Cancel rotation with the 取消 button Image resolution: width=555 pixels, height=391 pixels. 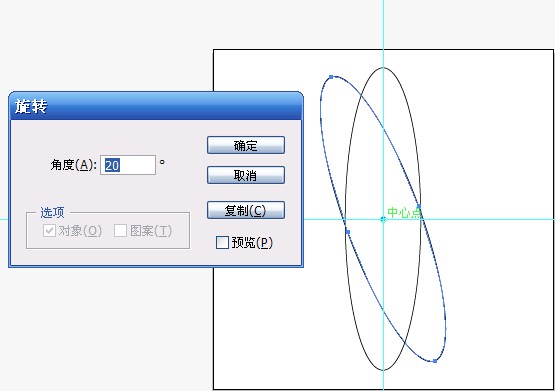246,175
